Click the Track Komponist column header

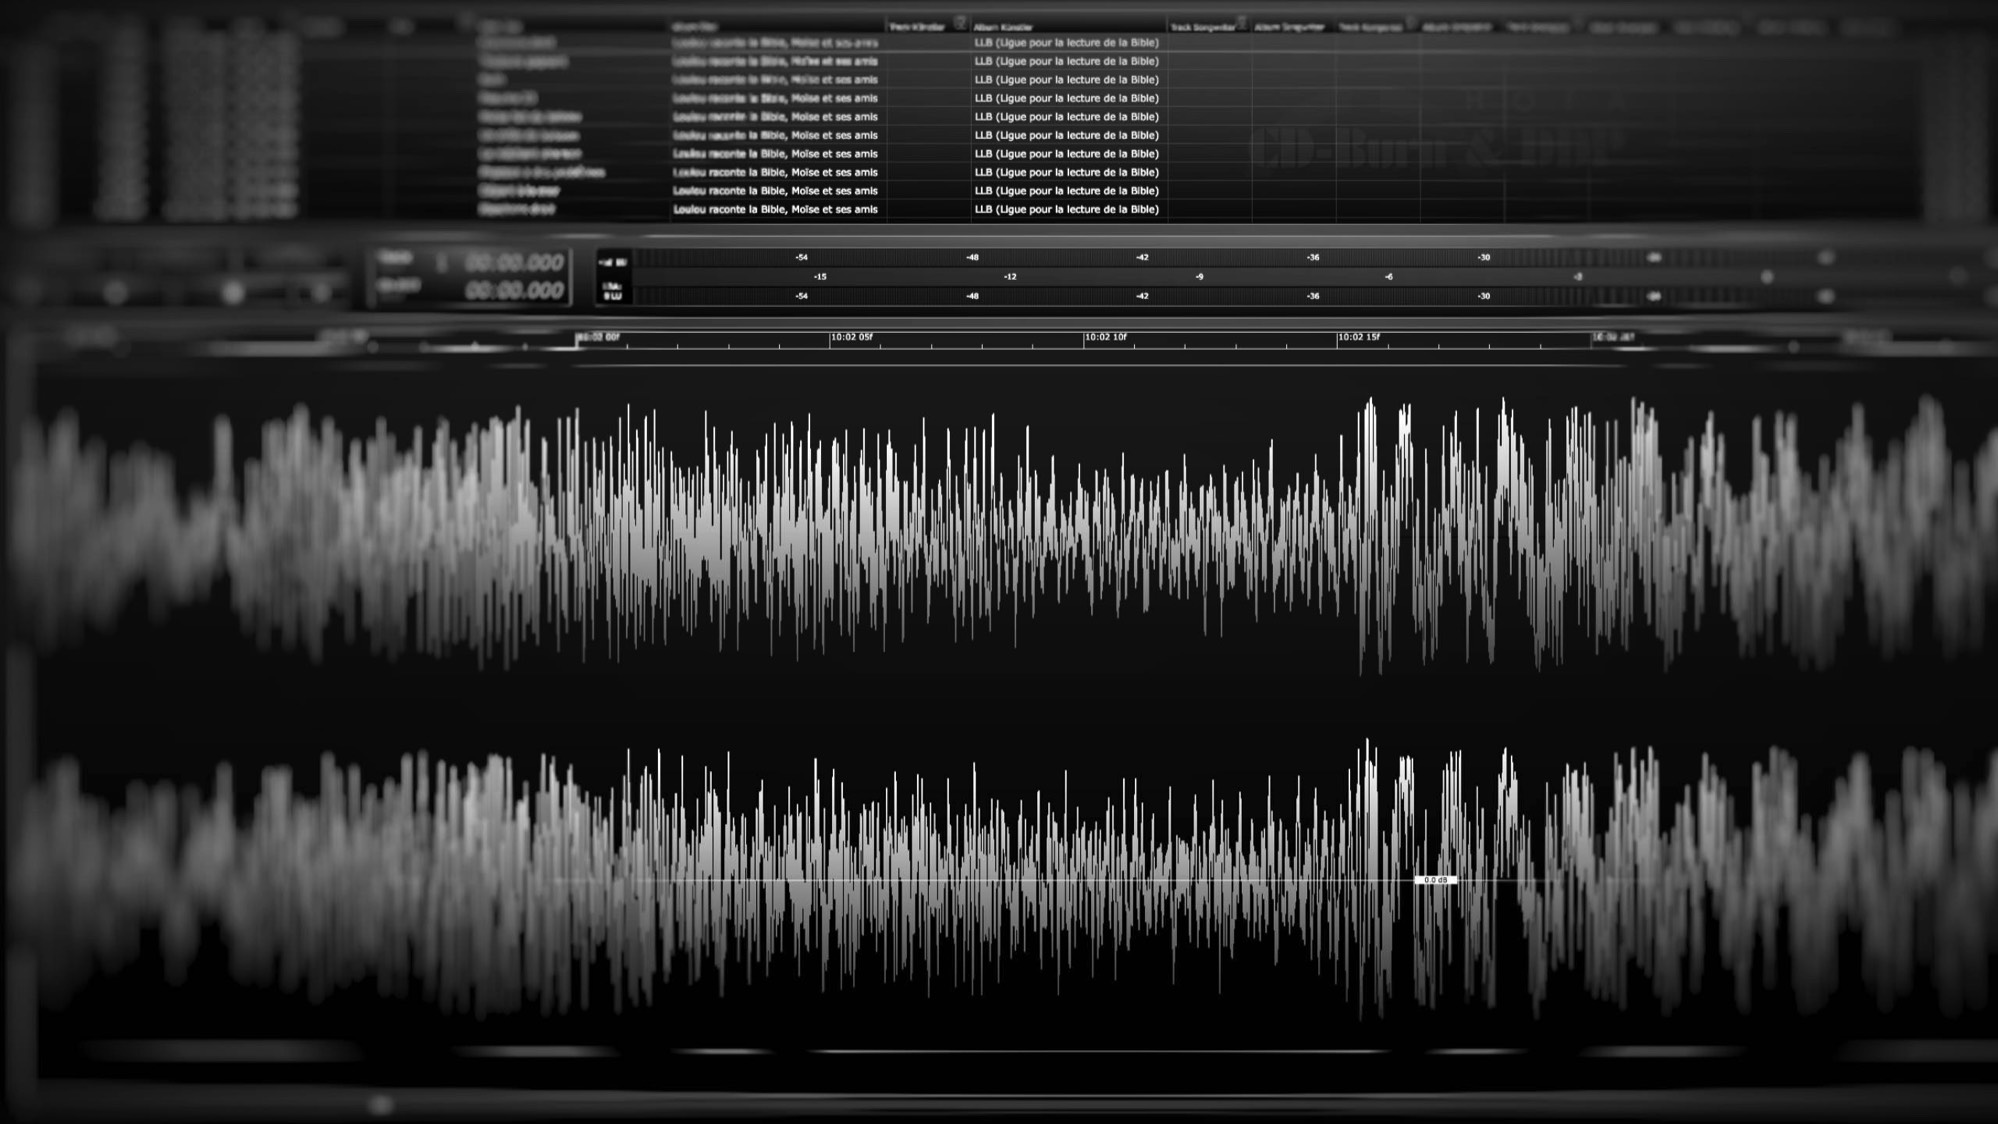1370,27
